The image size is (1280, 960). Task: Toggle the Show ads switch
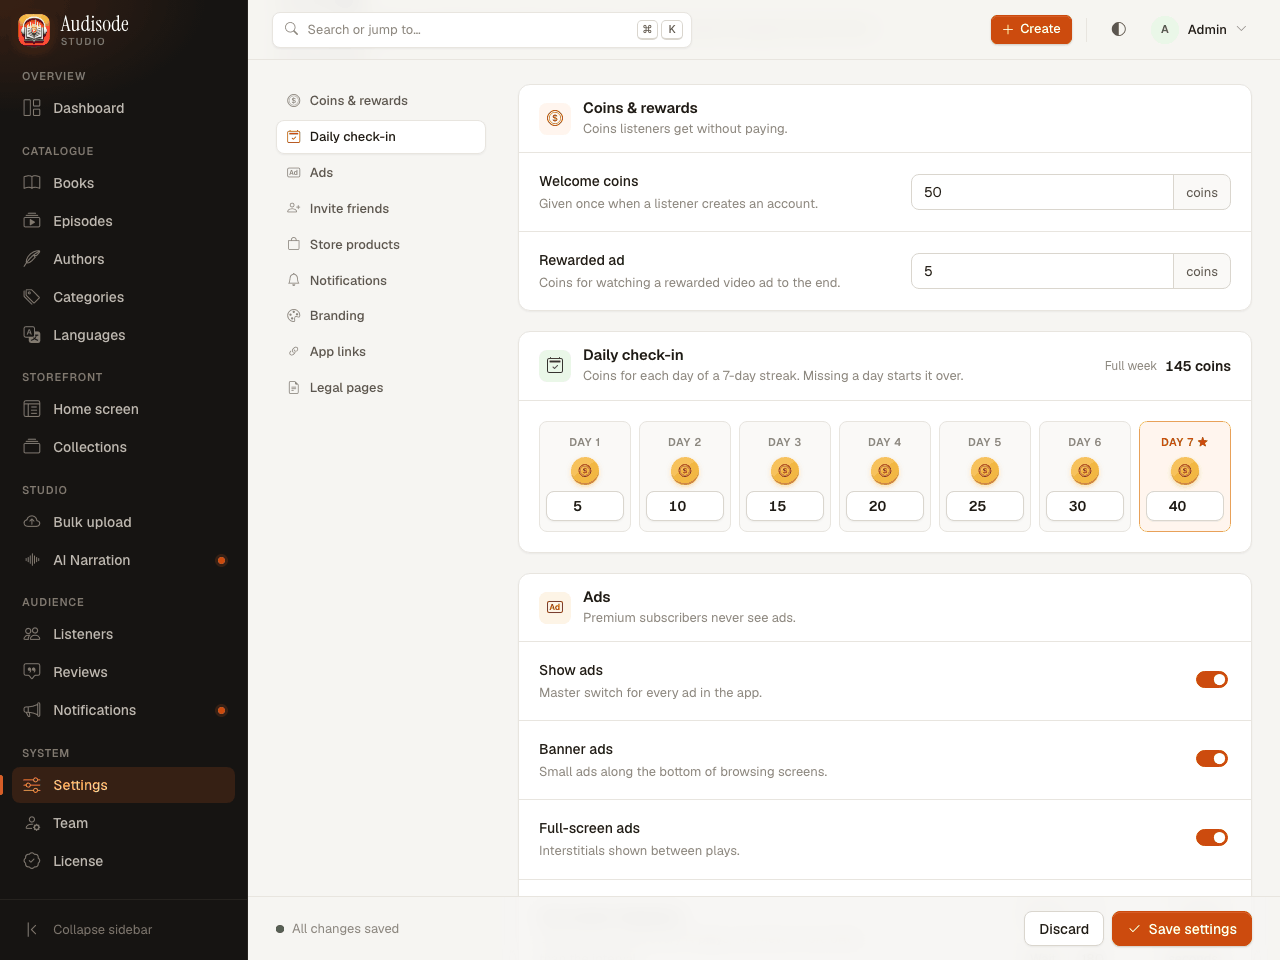coord(1212,680)
